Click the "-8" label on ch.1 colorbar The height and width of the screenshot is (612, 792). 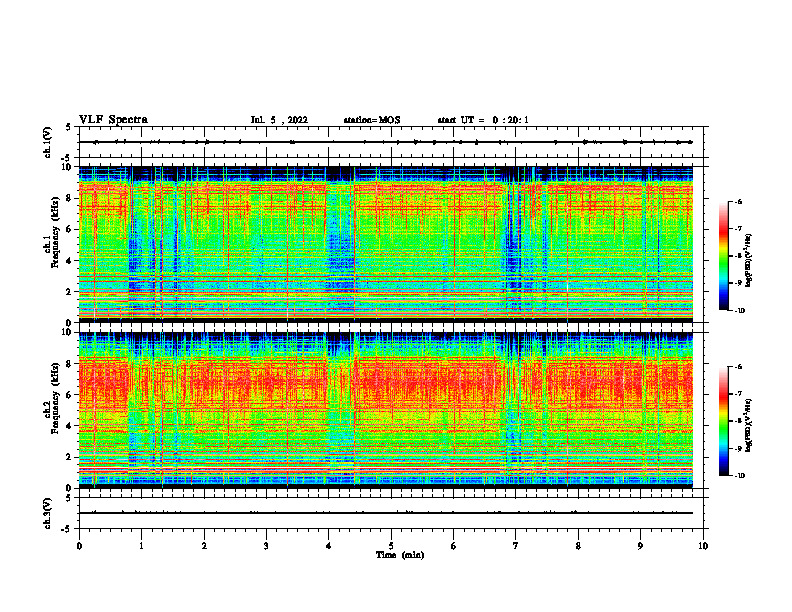pyautogui.click(x=738, y=256)
